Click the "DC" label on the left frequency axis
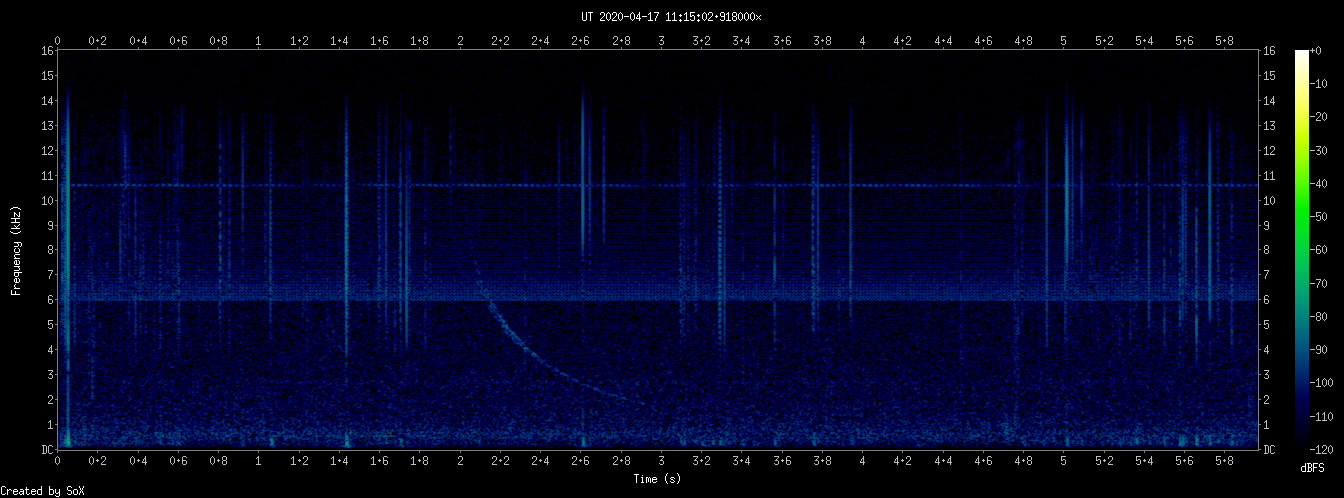The height and width of the screenshot is (498, 1344). [47, 450]
